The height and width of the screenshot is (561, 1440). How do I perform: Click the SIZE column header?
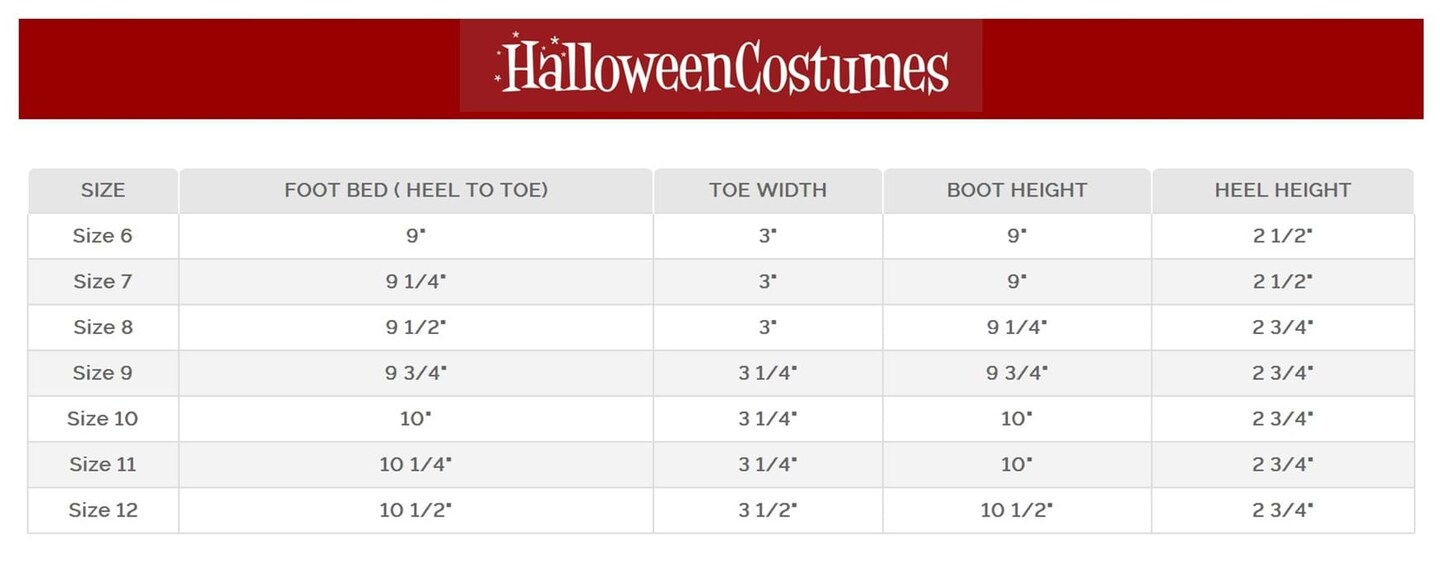pos(103,190)
